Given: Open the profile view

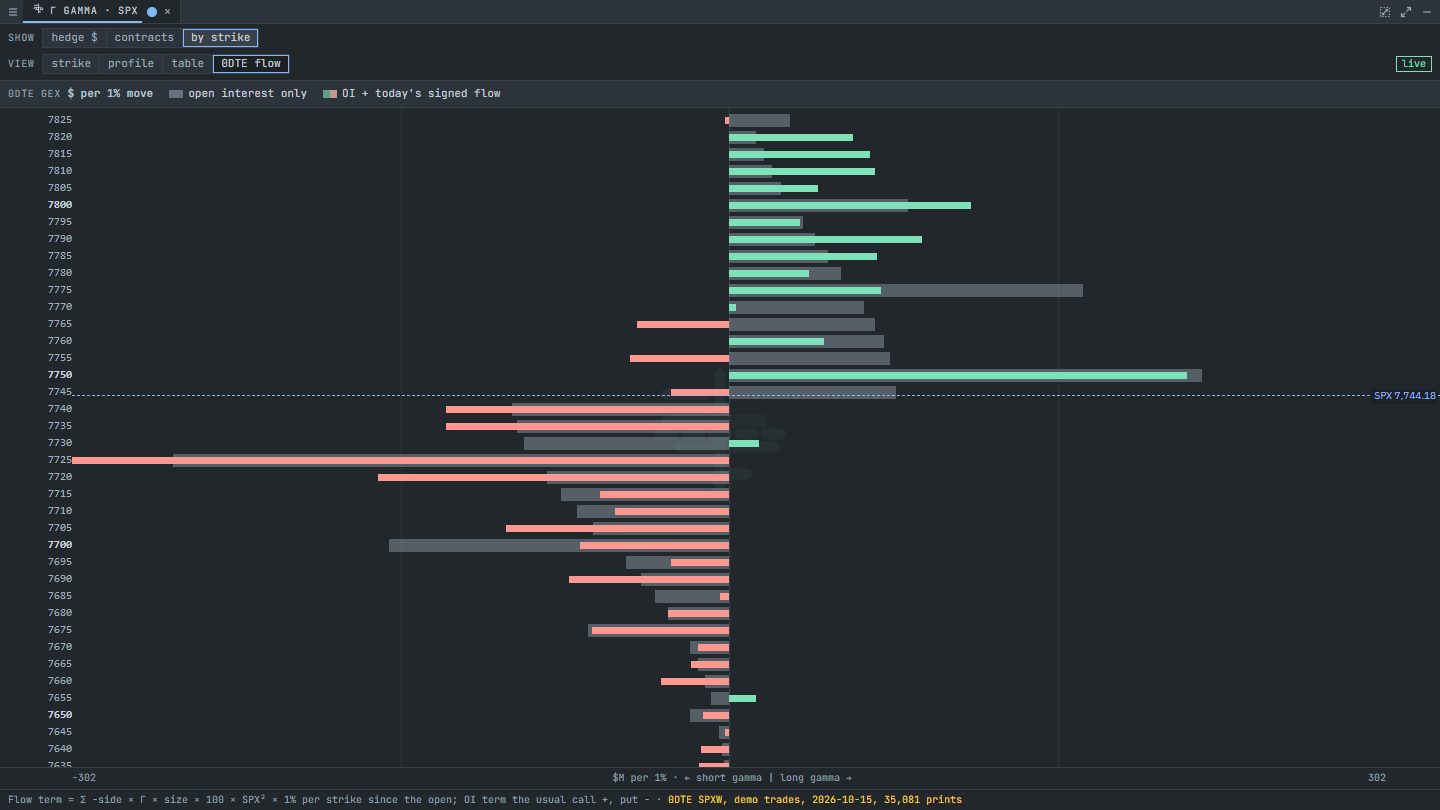Looking at the screenshot, I should point(131,64).
